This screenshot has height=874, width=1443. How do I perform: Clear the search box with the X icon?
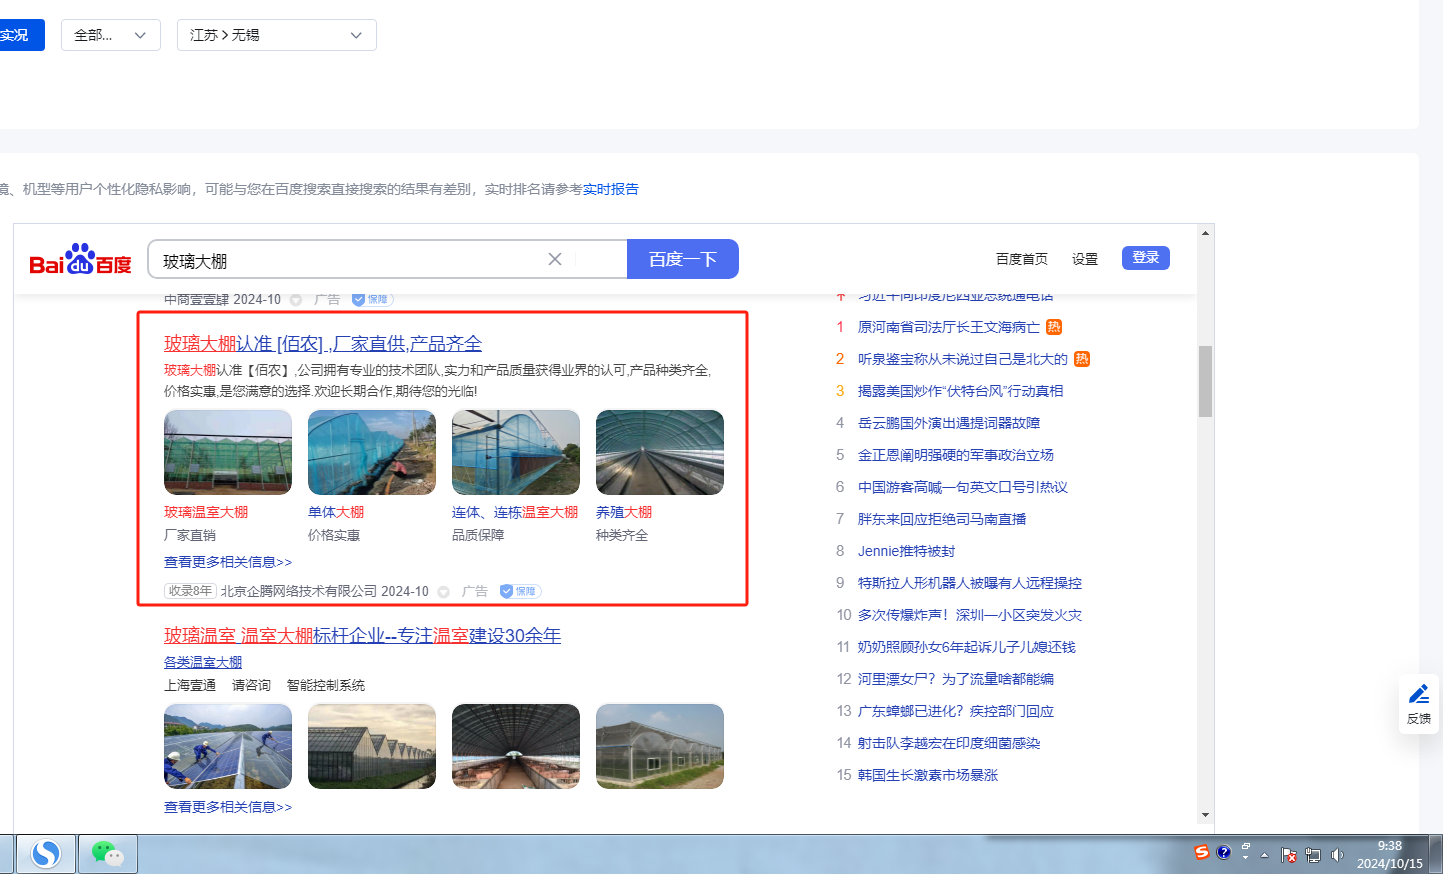(555, 259)
